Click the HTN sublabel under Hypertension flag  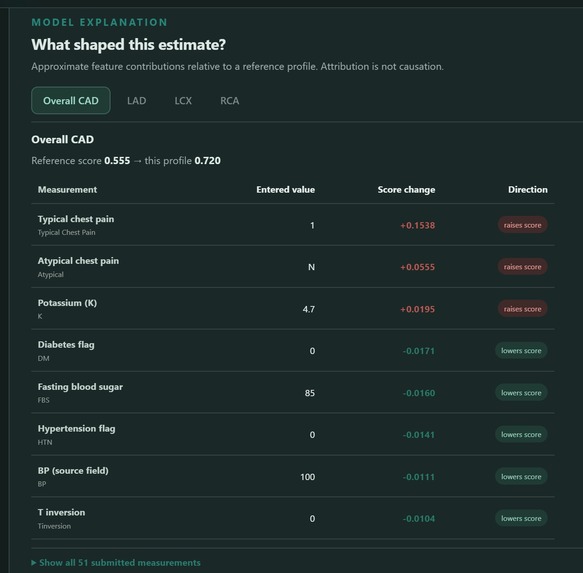click(45, 442)
